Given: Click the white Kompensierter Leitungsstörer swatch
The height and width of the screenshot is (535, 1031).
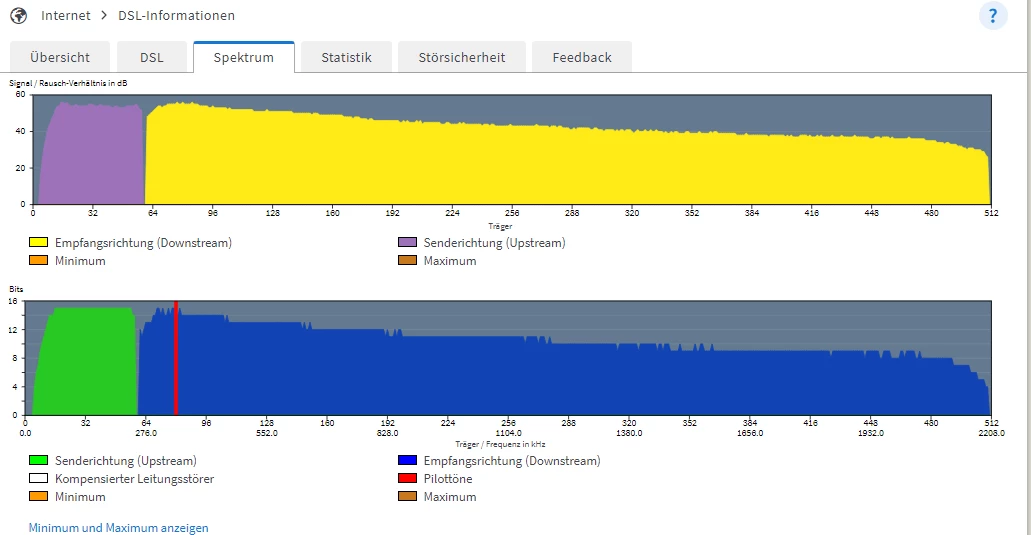Looking at the screenshot, I should tap(39, 478).
